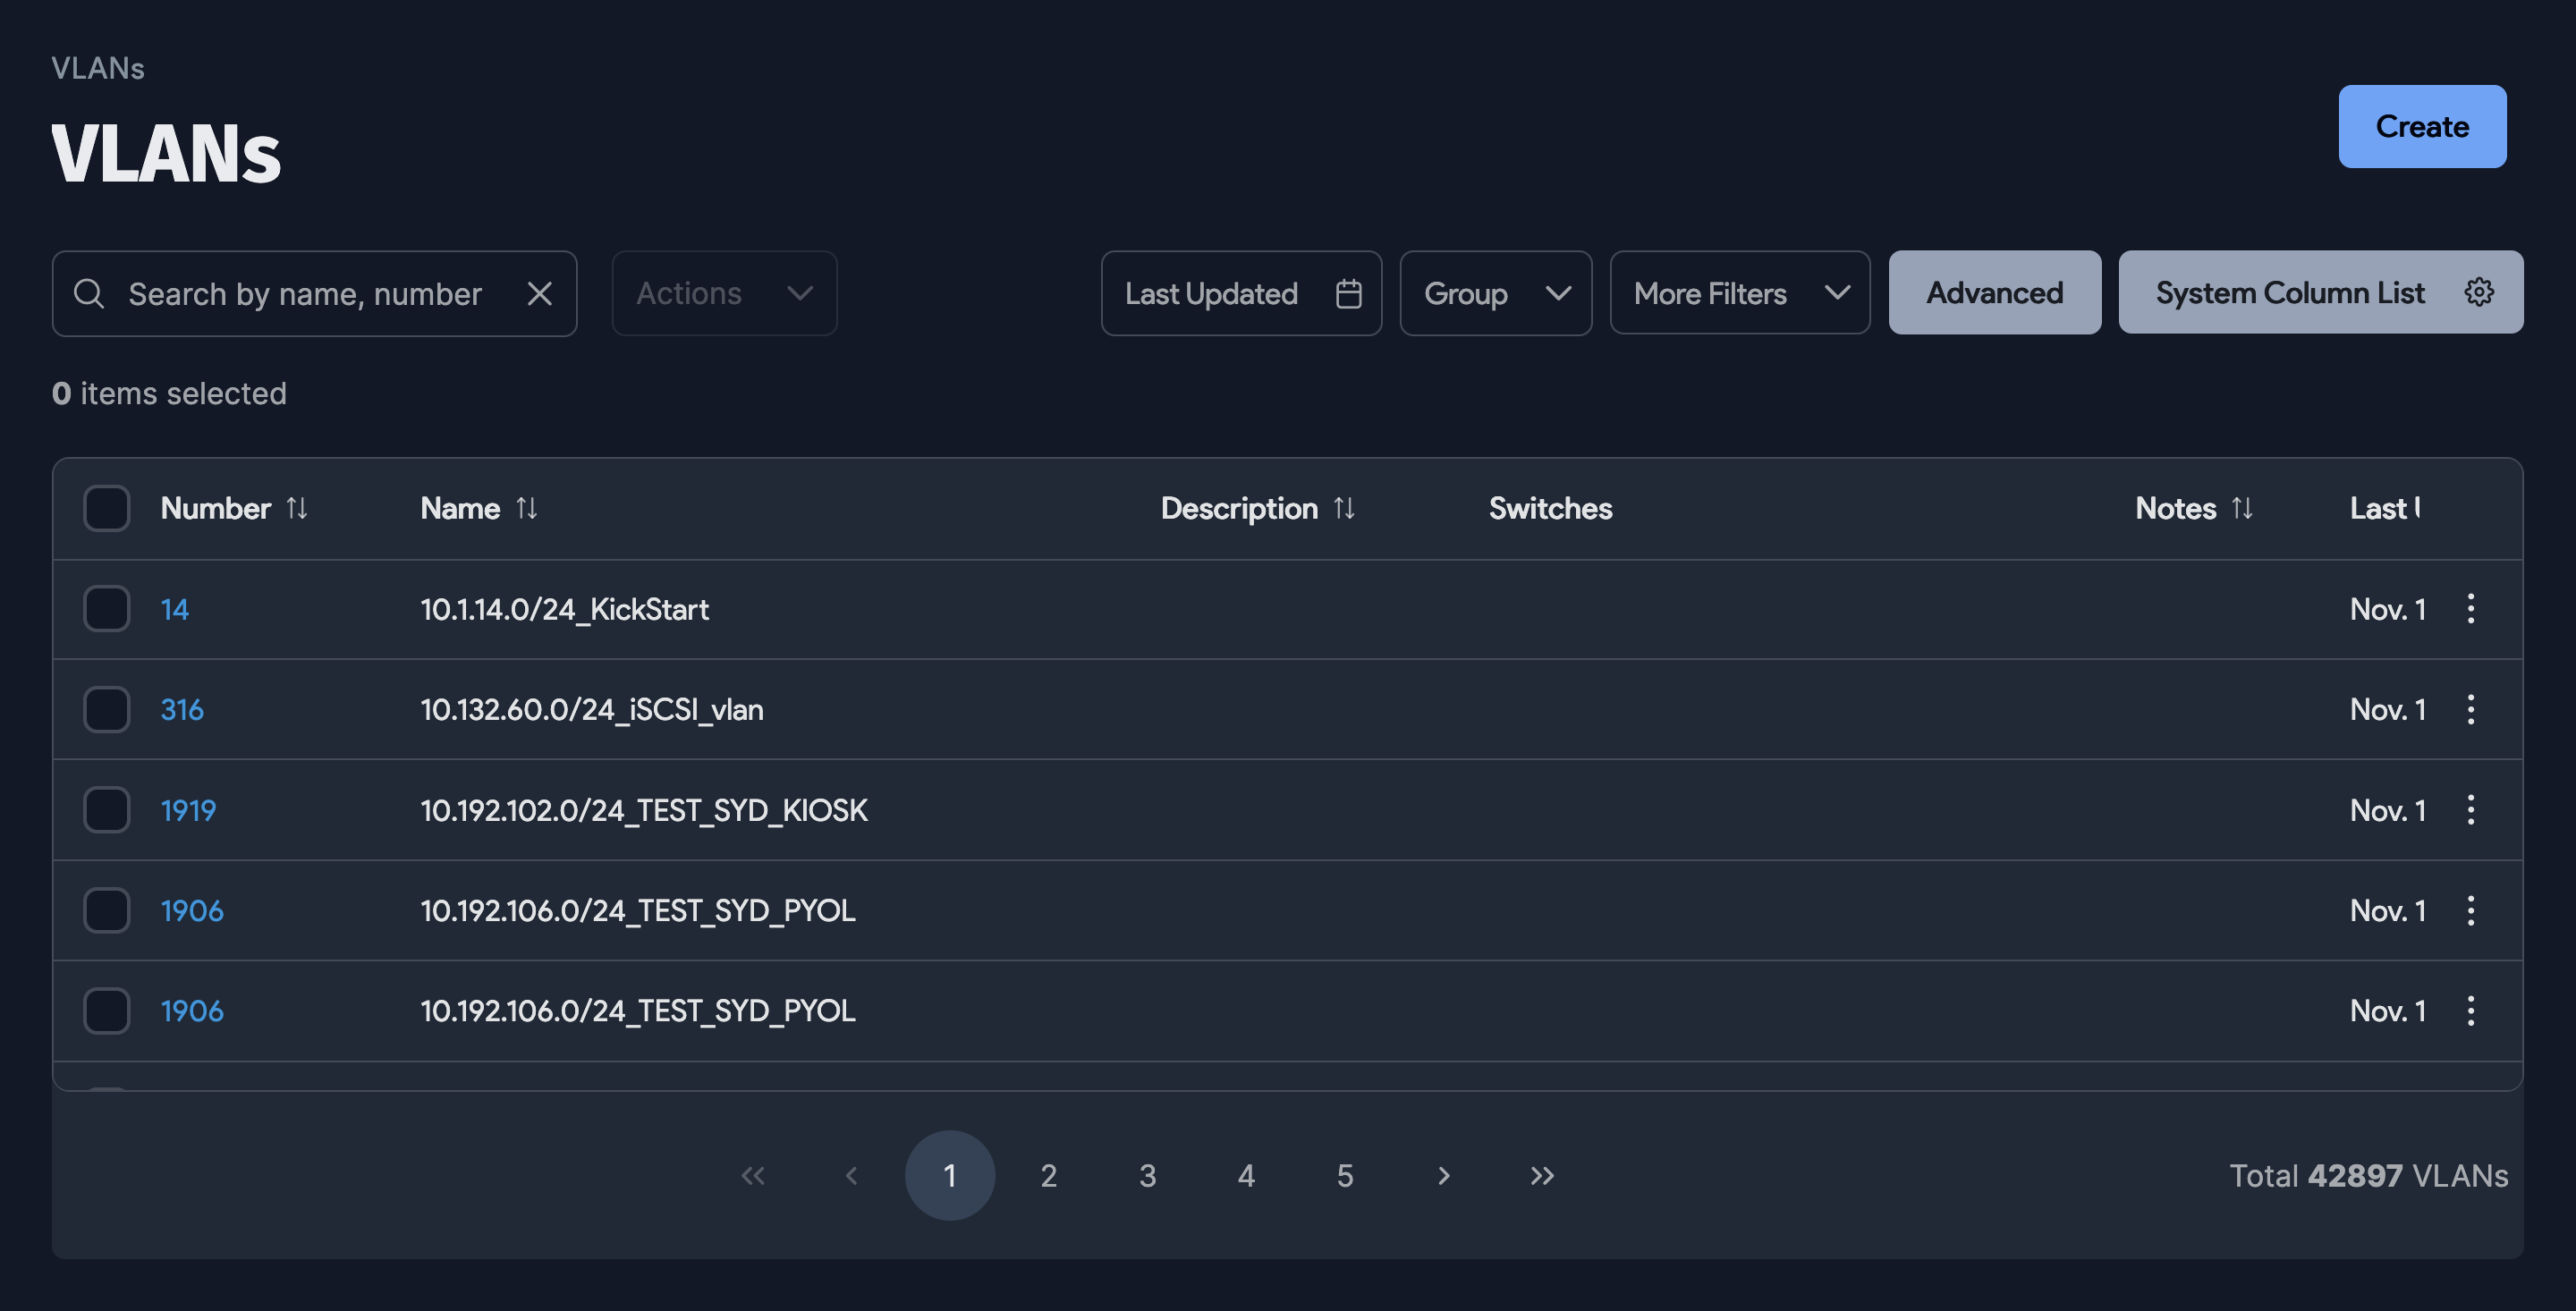The height and width of the screenshot is (1311, 2576).
Task: Open the Actions dropdown
Action: pos(723,293)
